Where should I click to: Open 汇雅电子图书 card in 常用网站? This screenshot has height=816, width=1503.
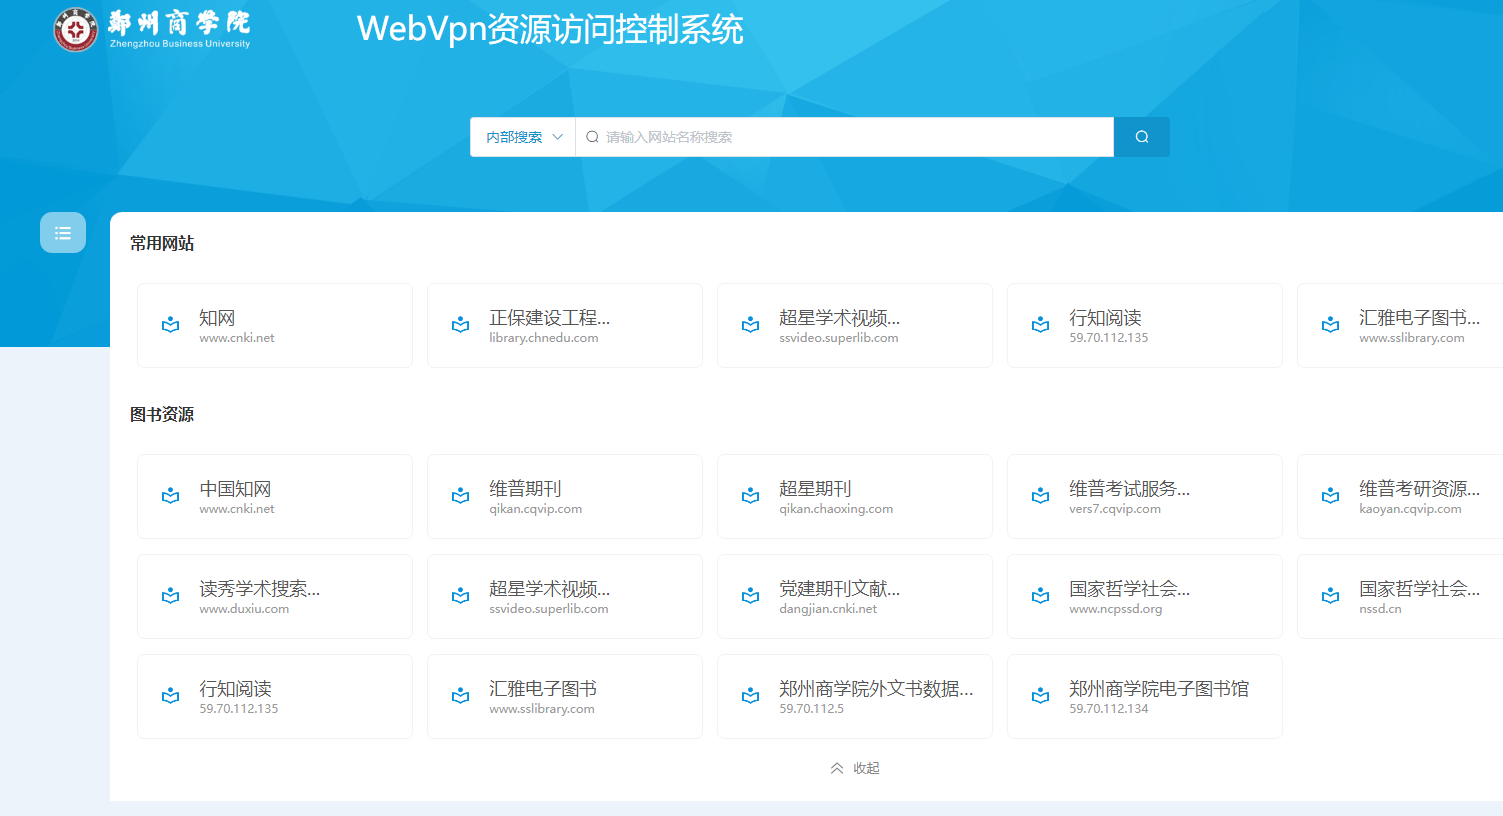tap(1400, 326)
